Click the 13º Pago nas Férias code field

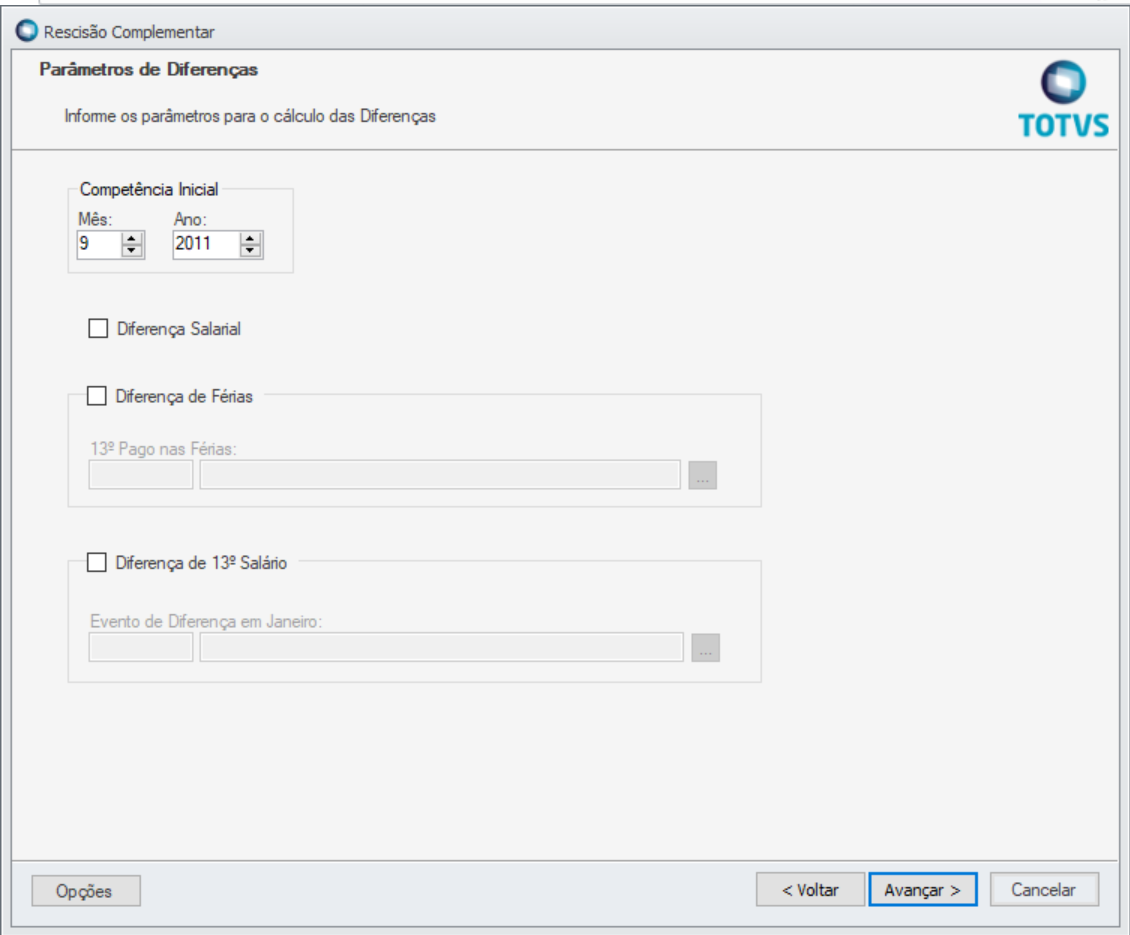point(140,475)
